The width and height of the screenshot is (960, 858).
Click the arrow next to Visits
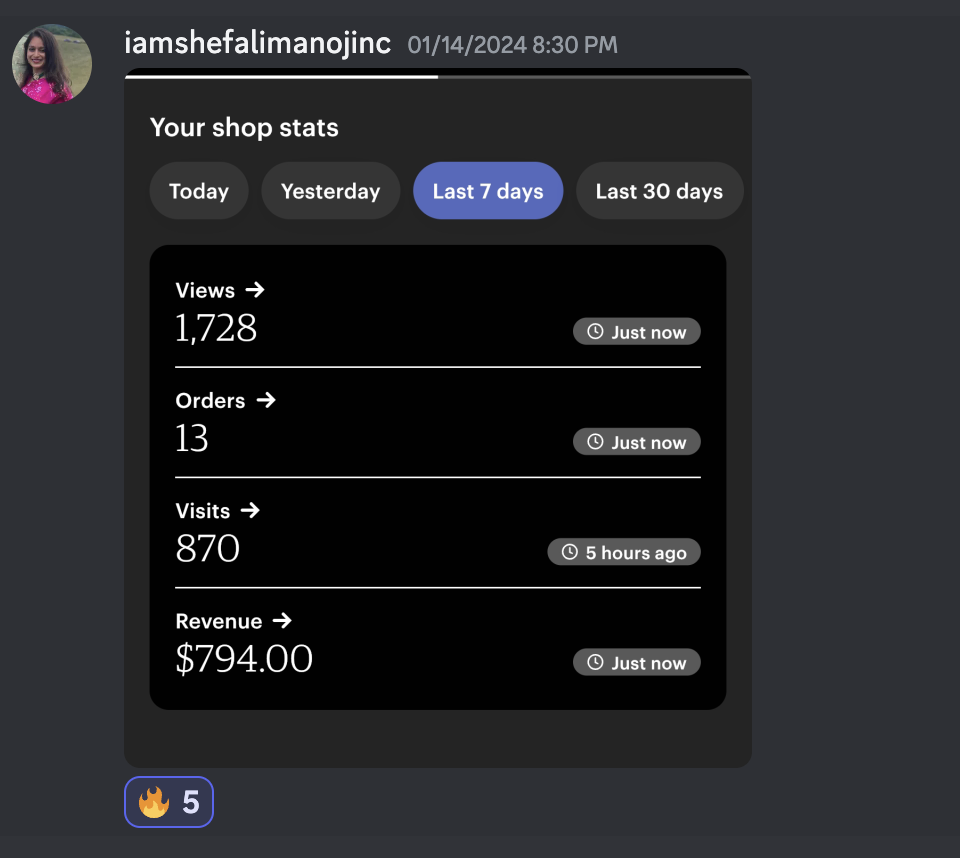tap(250, 510)
